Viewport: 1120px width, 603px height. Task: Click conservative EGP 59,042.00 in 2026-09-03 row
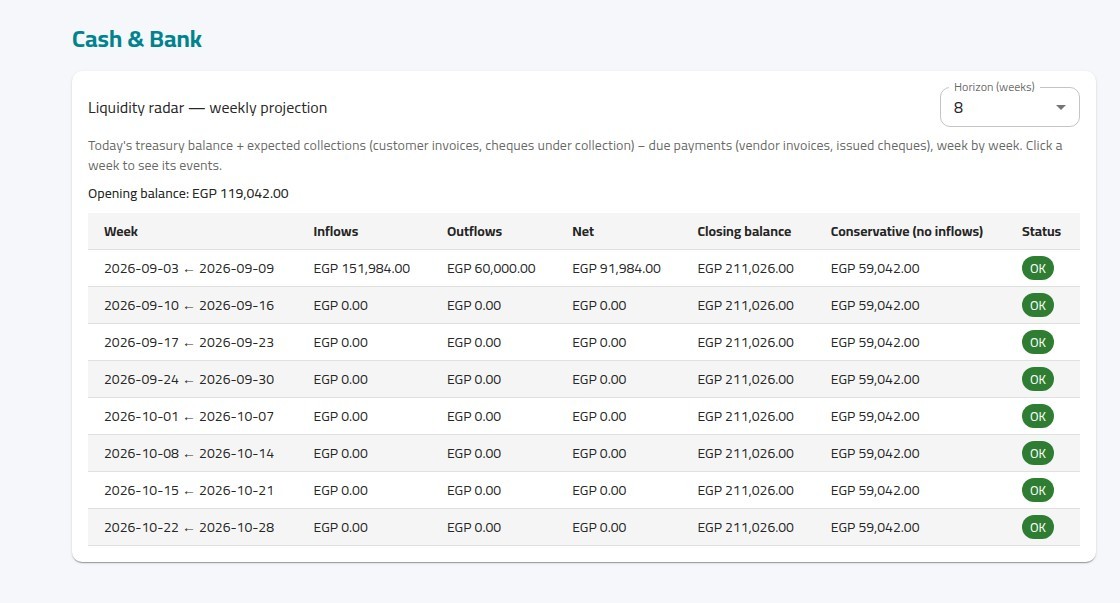pyautogui.click(x=874, y=269)
